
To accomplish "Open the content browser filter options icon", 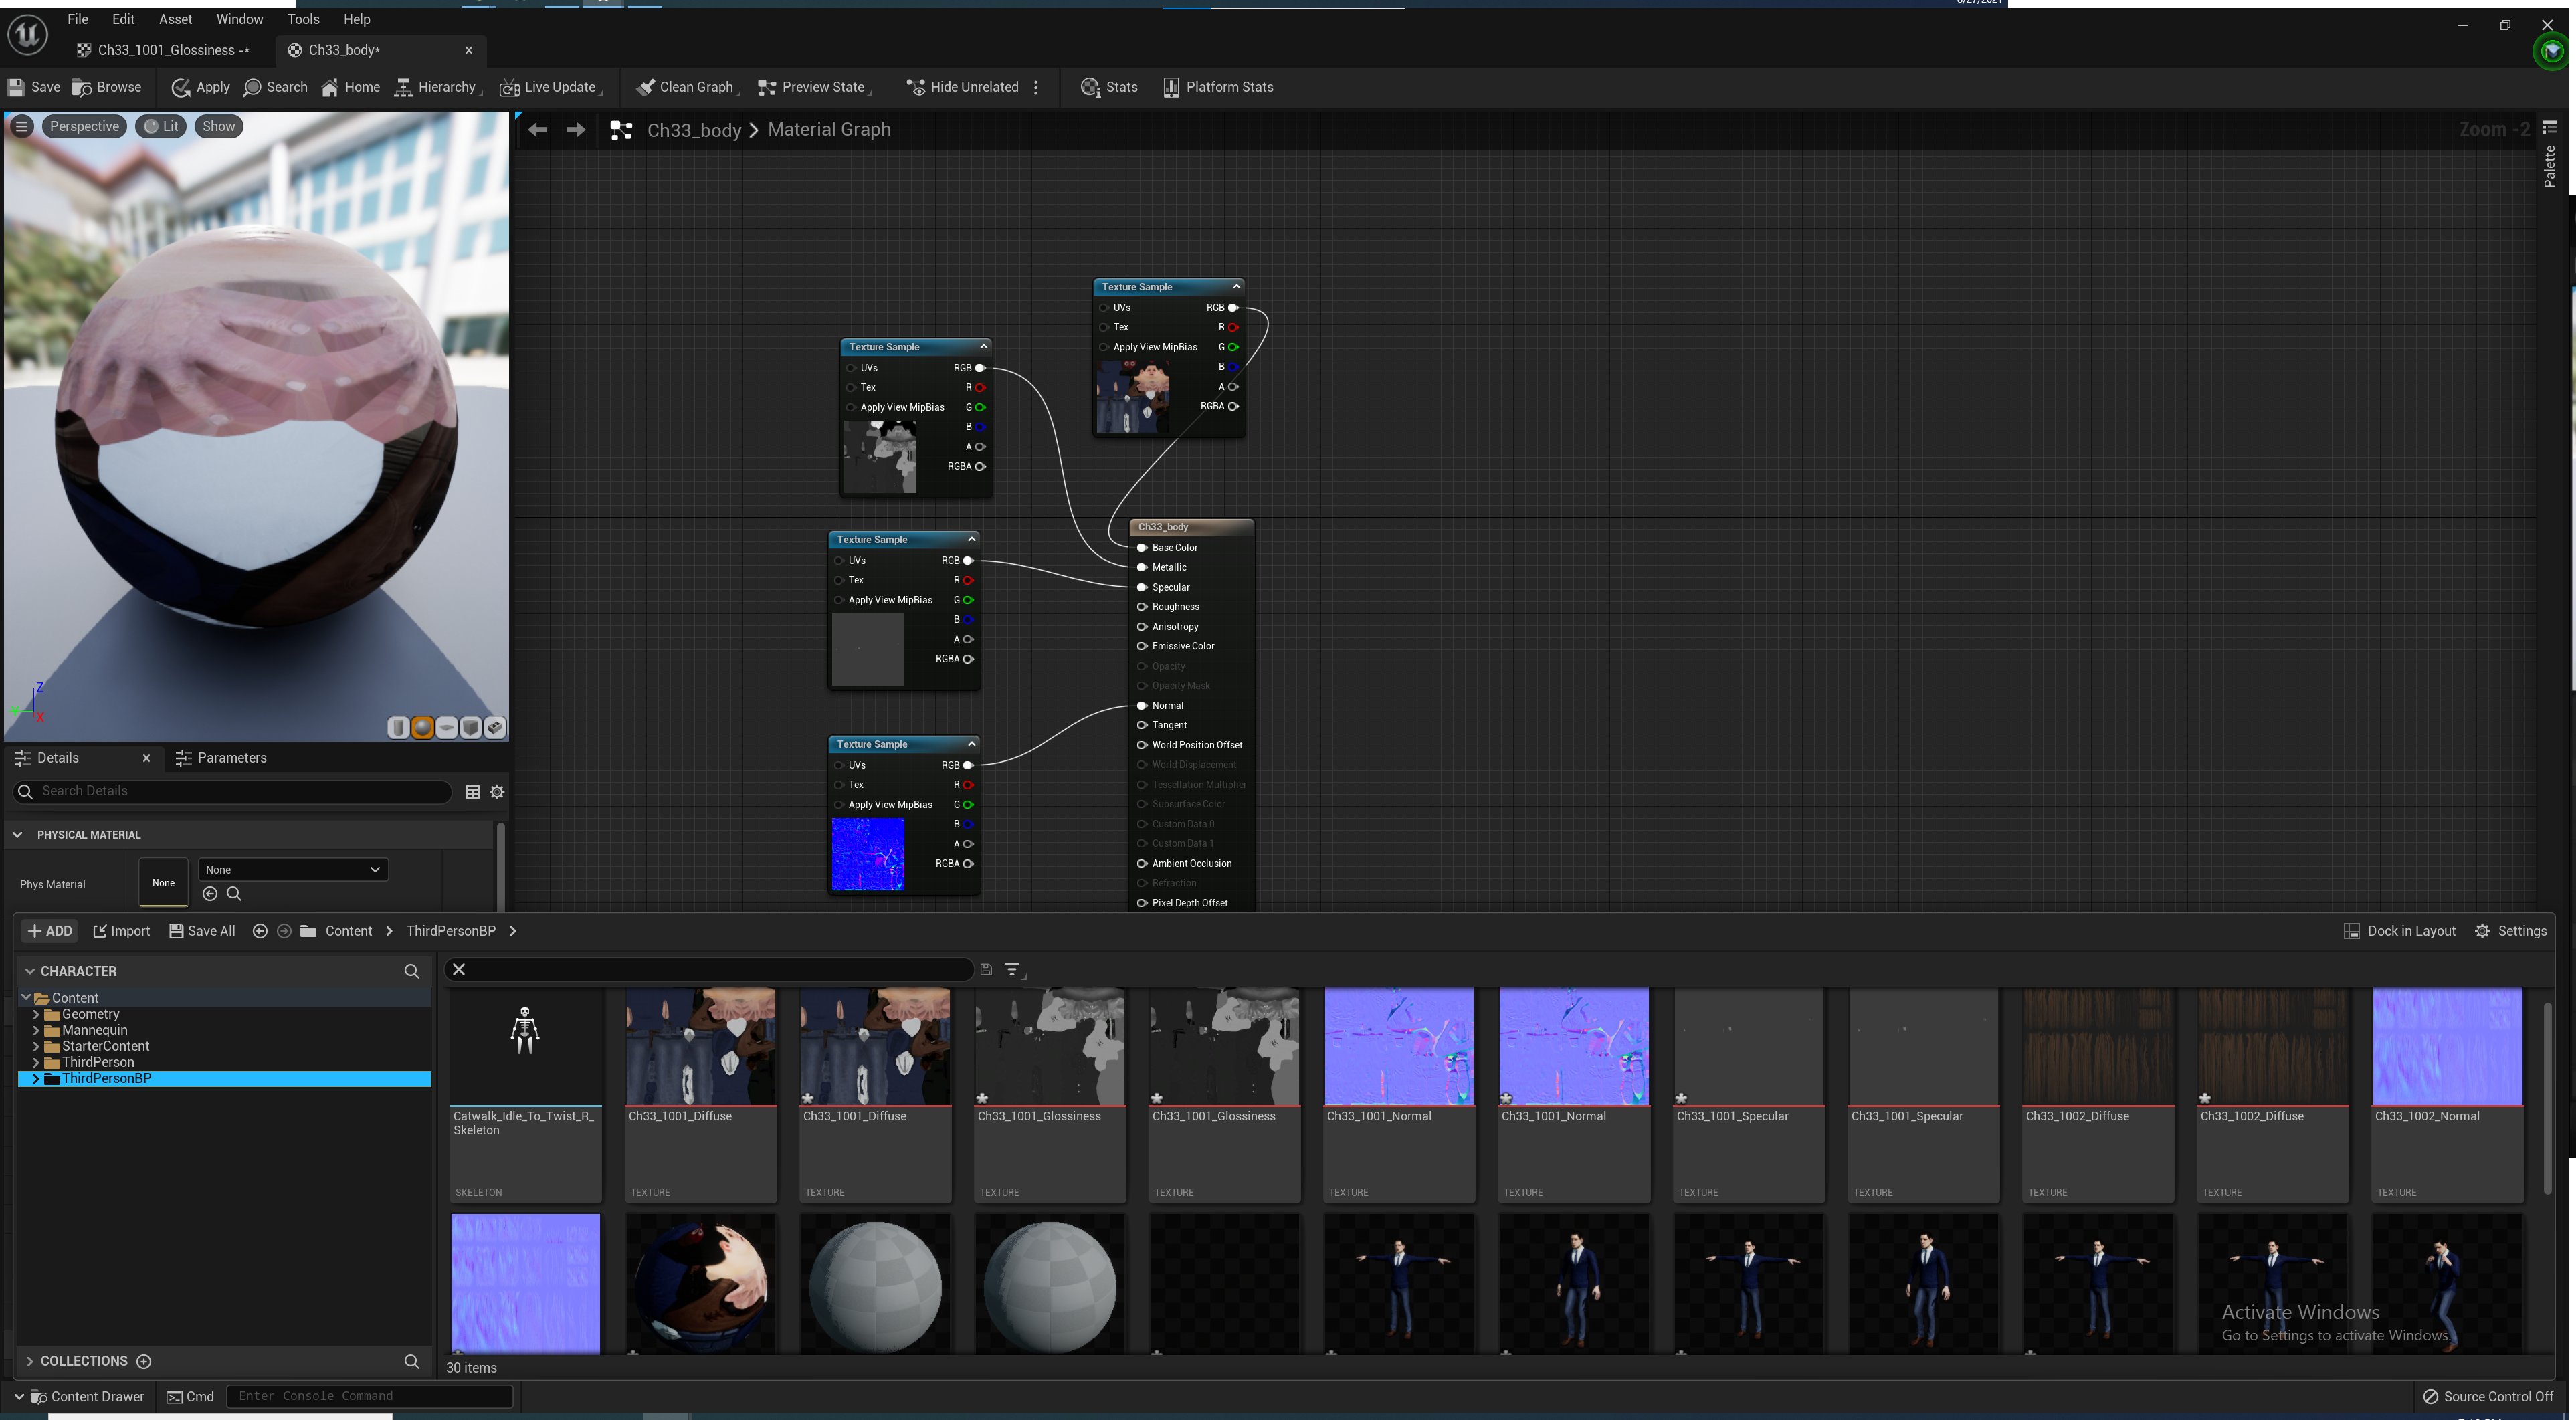I will point(1012,969).
